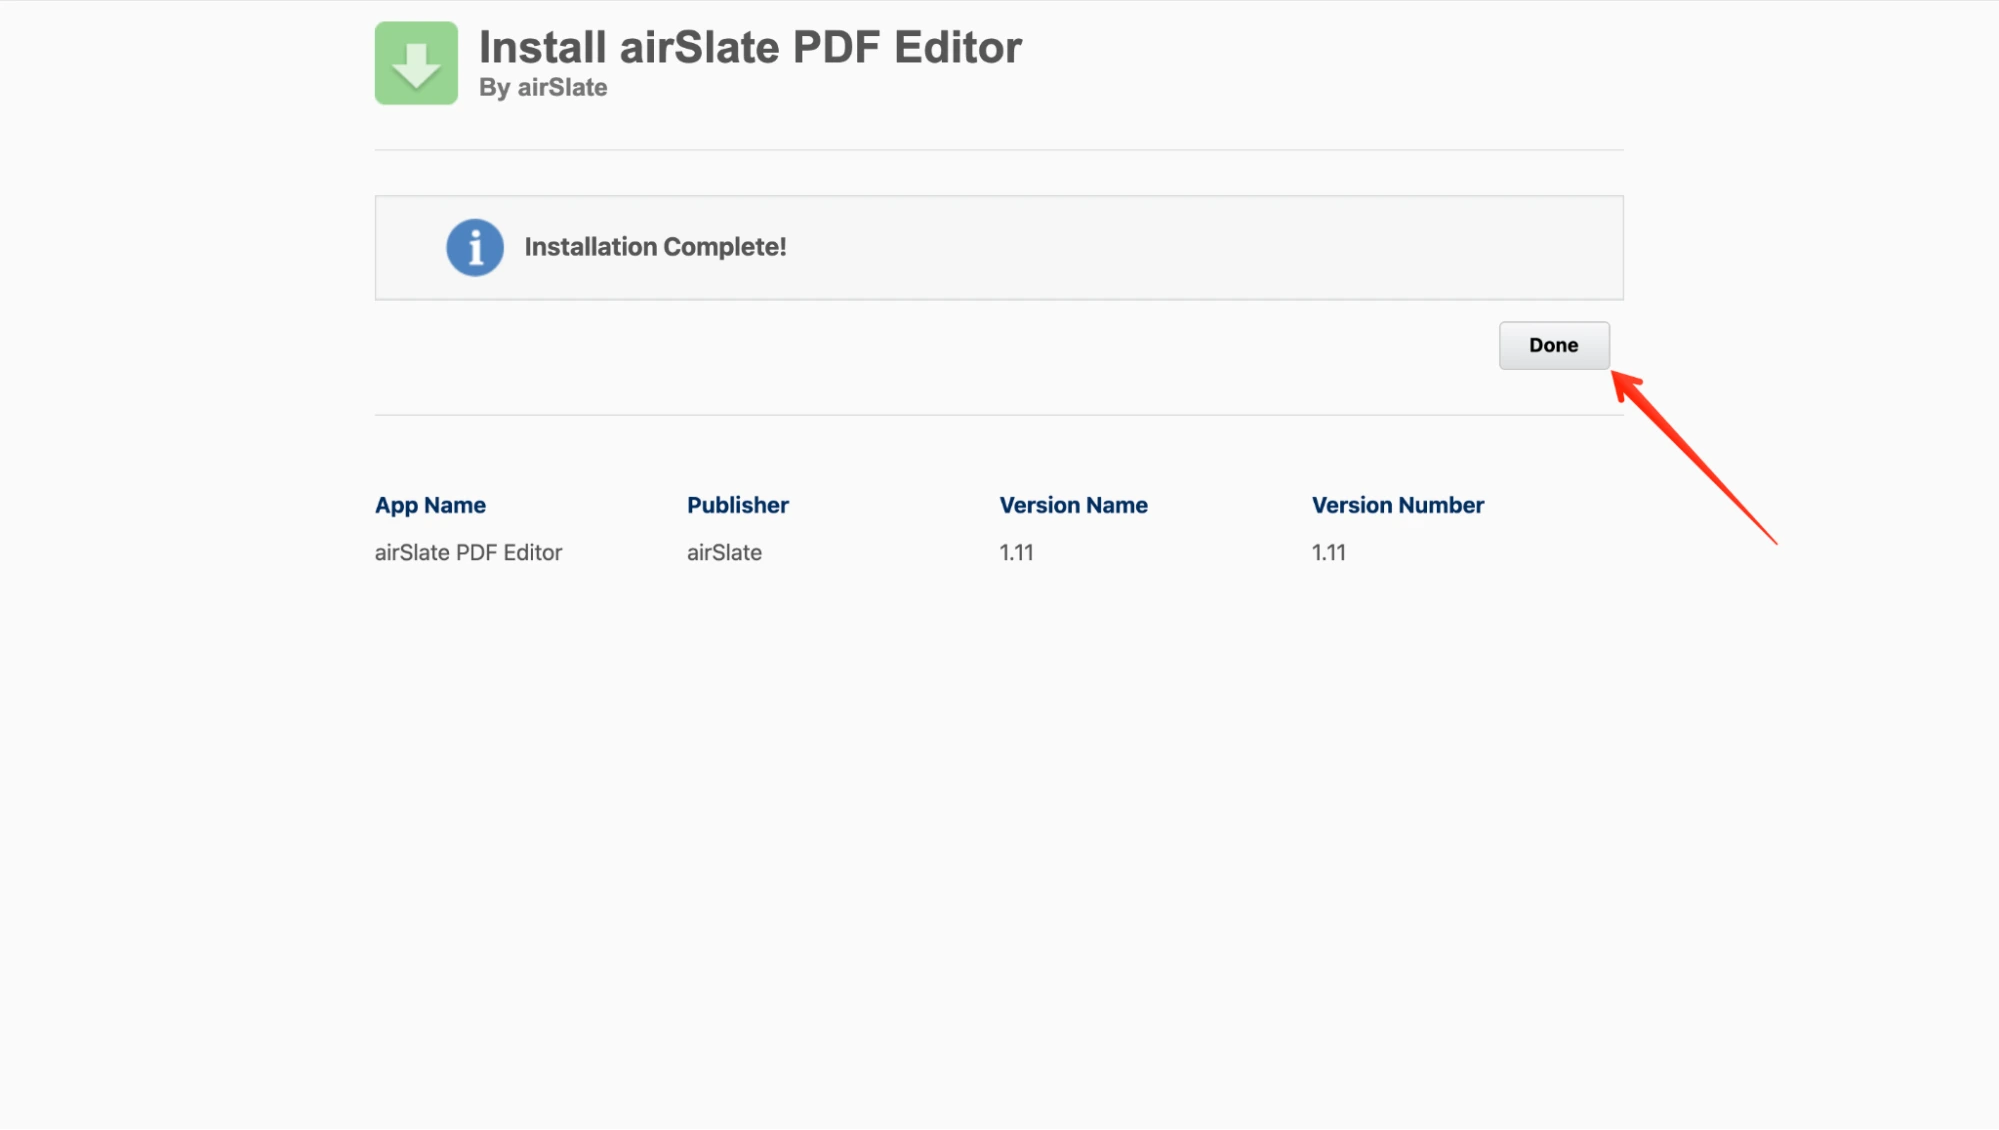The width and height of the screenshot is (1999, 1130).
Task: Click the Done button
Action: (x=1554, y=345)
